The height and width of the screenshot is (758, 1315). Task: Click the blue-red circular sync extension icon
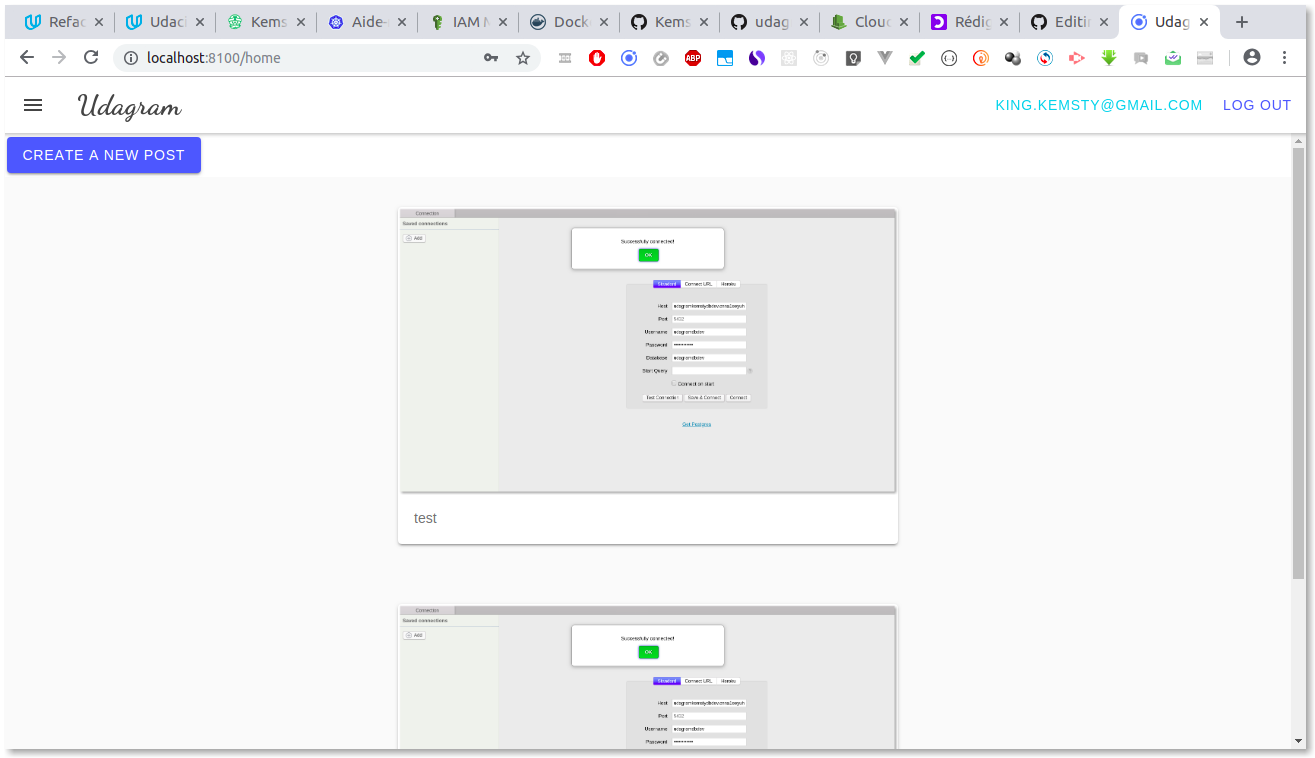pyautogui.click(x=1045, y=58)
